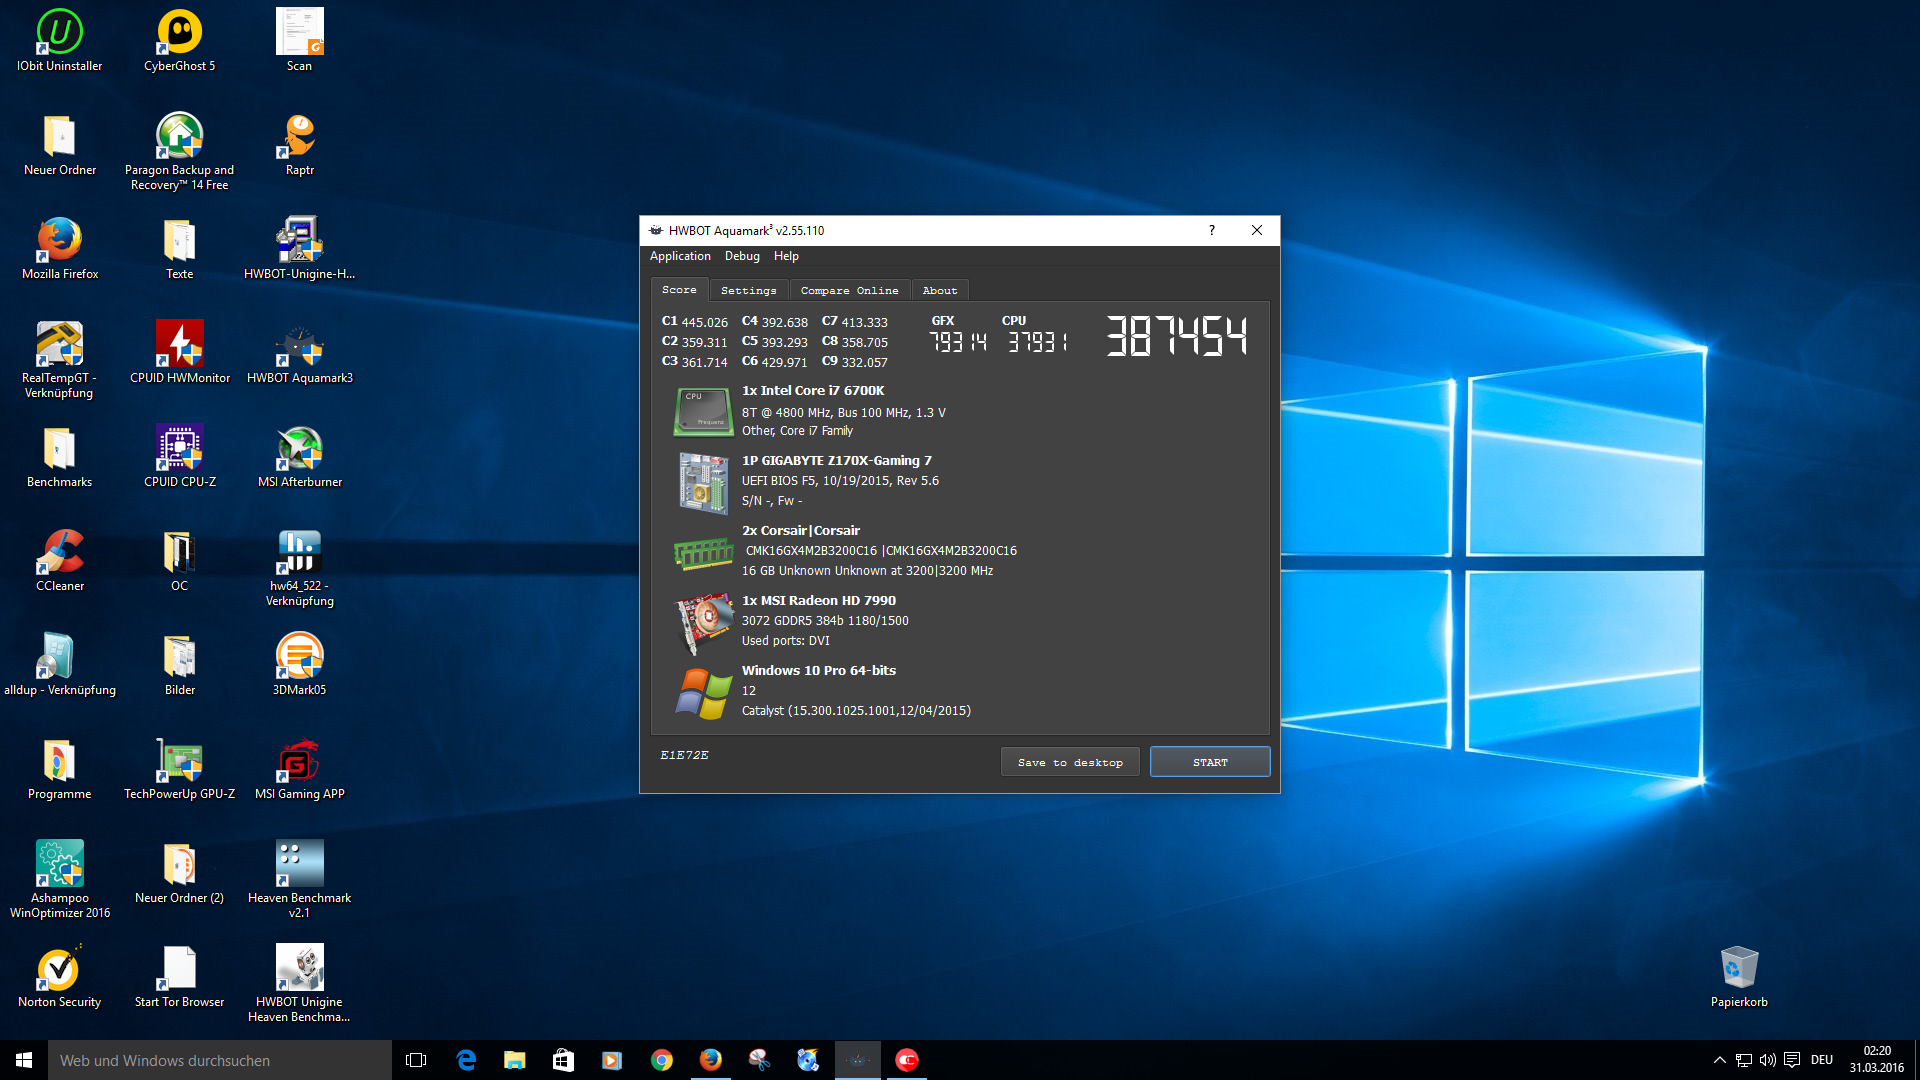Click the Windows 10 Pro logo image
The image size is (1920, 1080).
(x=704, y=693)
